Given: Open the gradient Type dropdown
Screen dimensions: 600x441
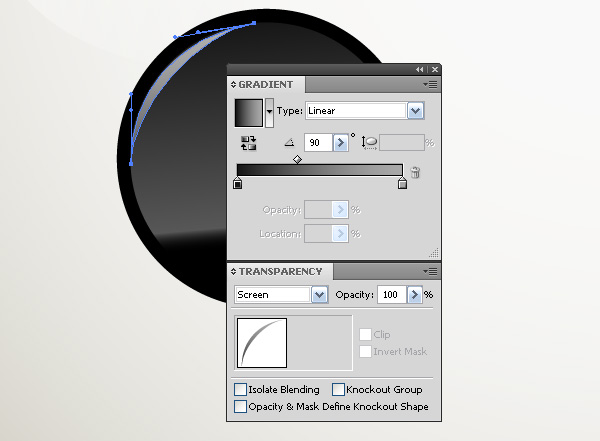Looking at the screenshot, I should 416,111.
